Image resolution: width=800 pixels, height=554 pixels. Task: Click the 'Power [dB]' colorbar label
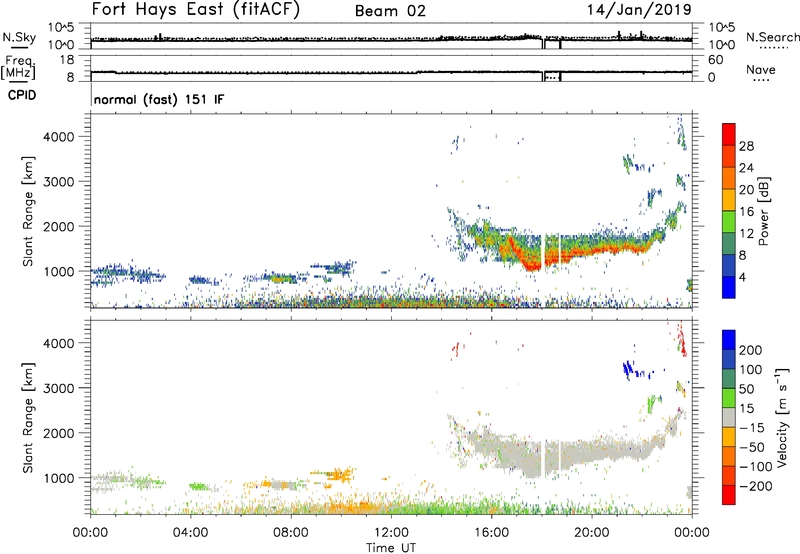pyautogui.click(x=763, y=211)
